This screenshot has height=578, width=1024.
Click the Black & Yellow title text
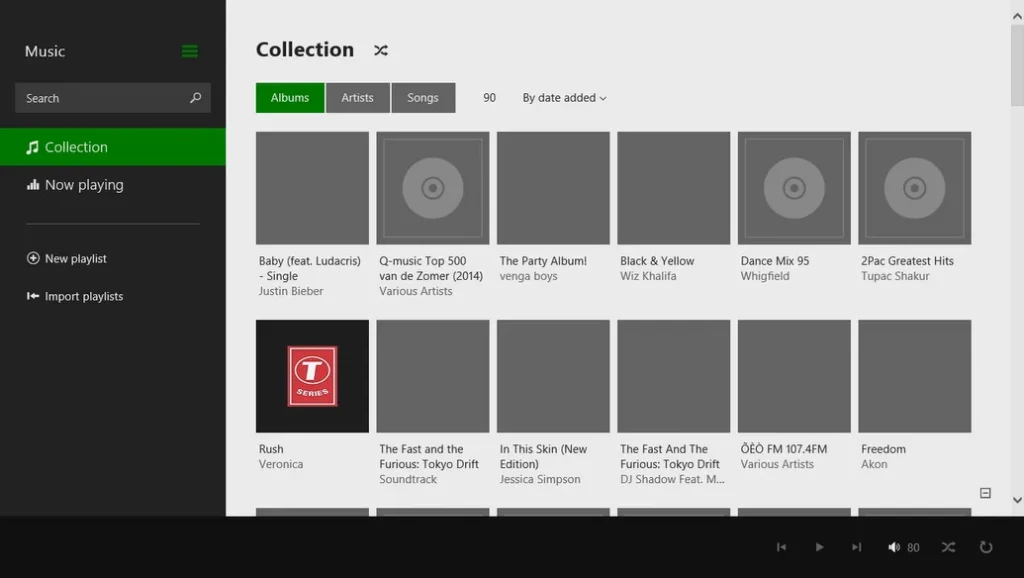point(657,261)
